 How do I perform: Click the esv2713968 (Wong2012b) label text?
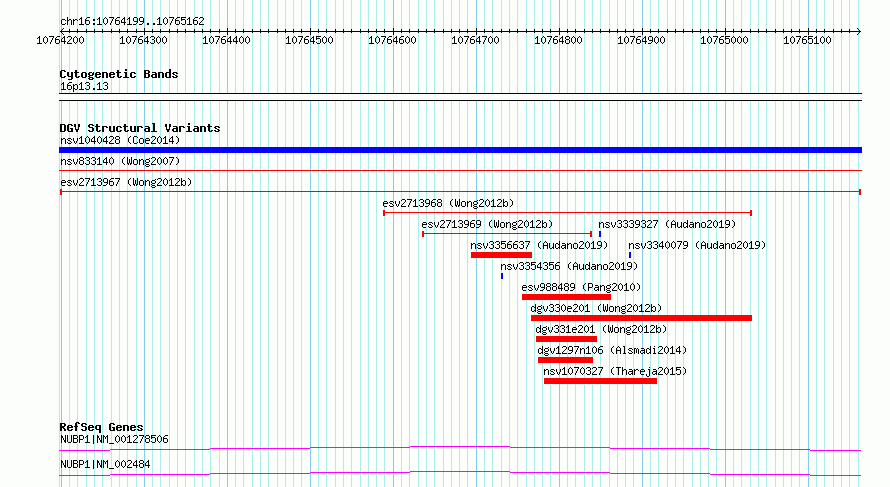point(448,203)
